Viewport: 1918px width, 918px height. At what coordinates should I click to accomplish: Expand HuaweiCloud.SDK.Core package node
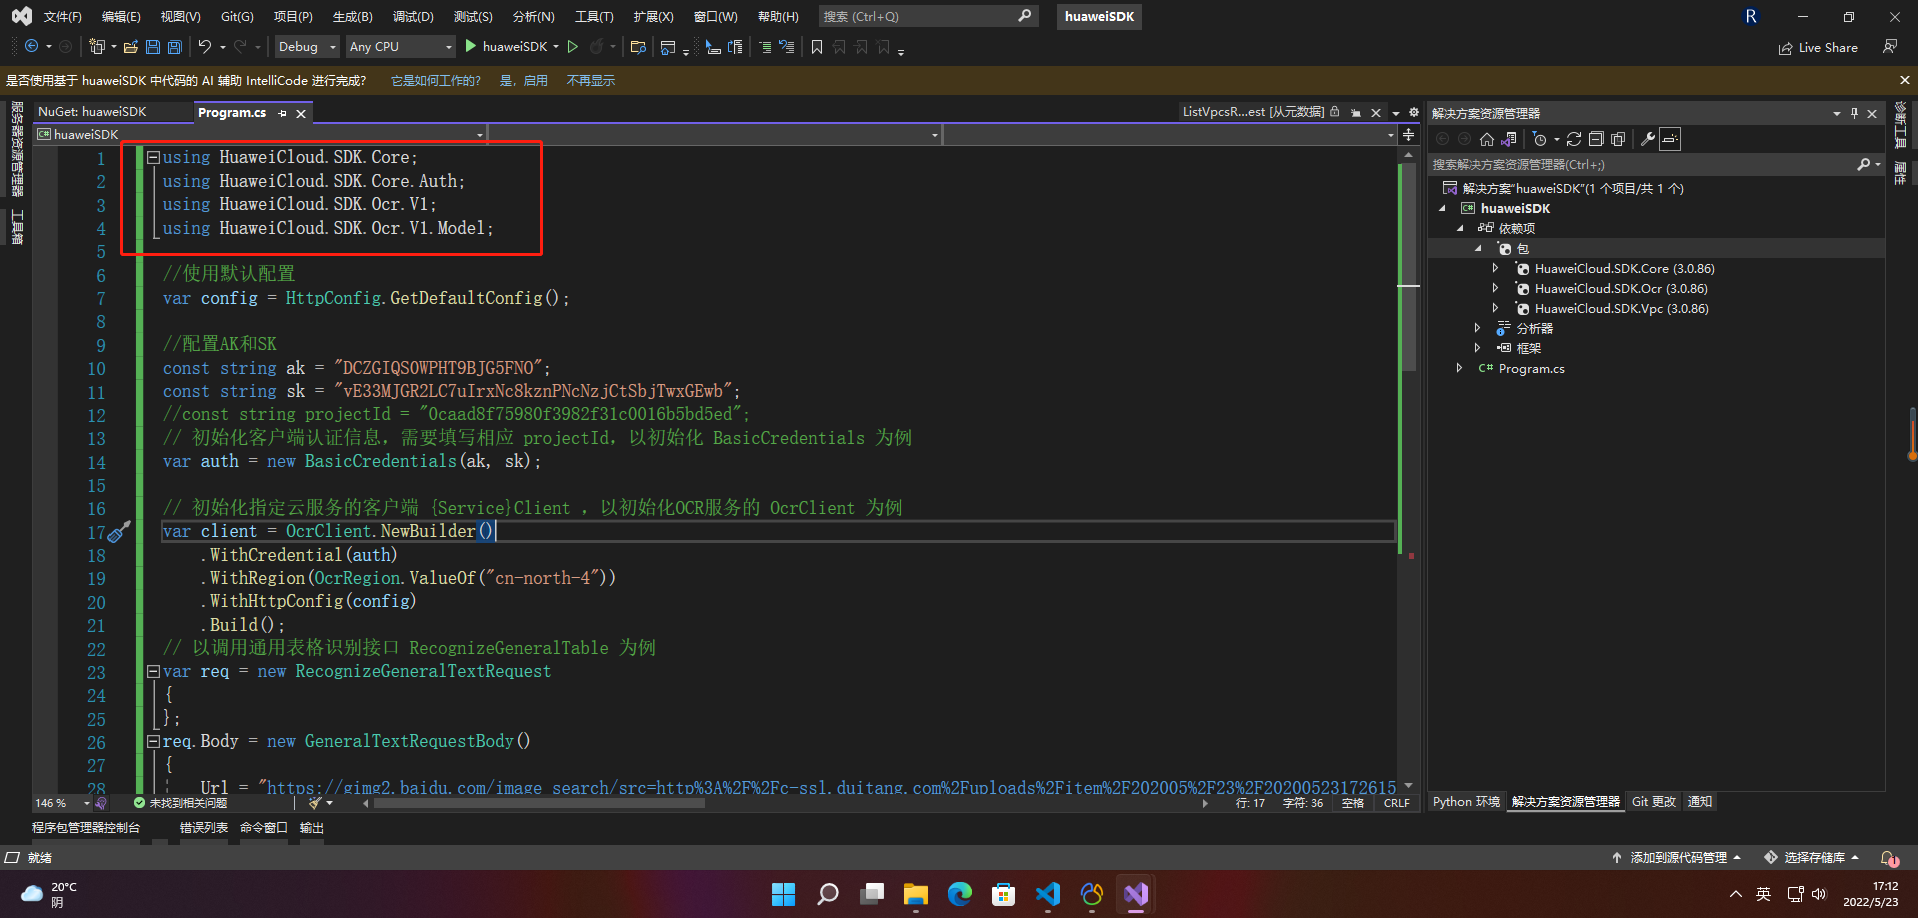(1495, 268)
